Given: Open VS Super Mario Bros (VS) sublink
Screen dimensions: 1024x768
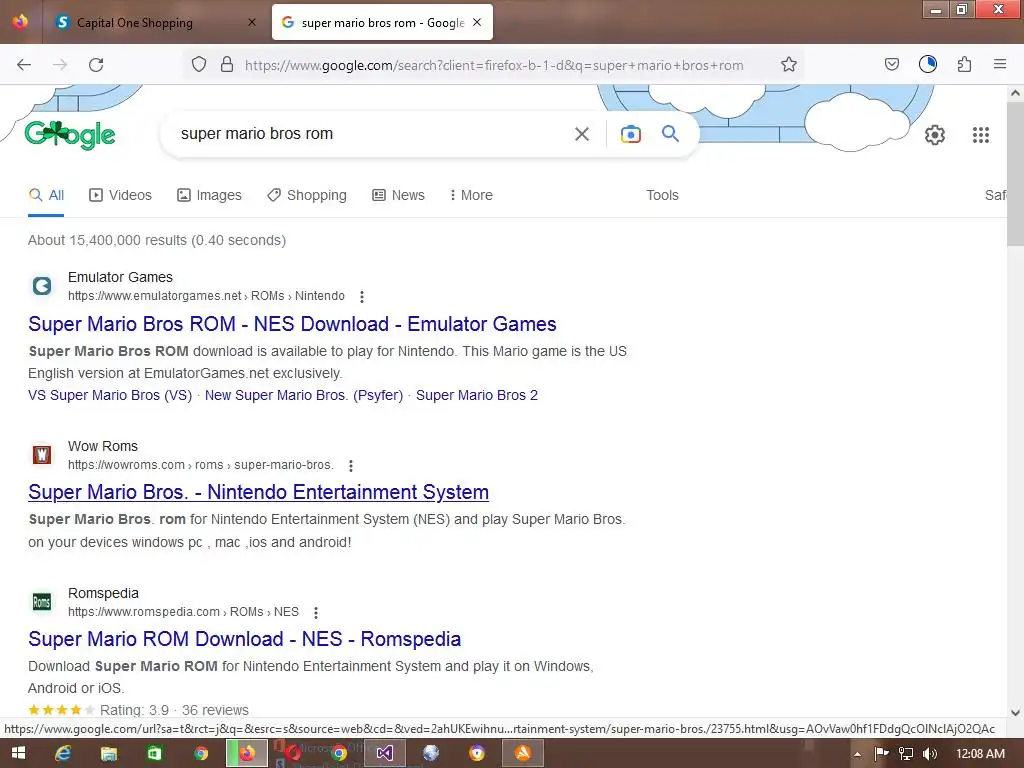Looking at the screenshot, I should coord(110,395).
